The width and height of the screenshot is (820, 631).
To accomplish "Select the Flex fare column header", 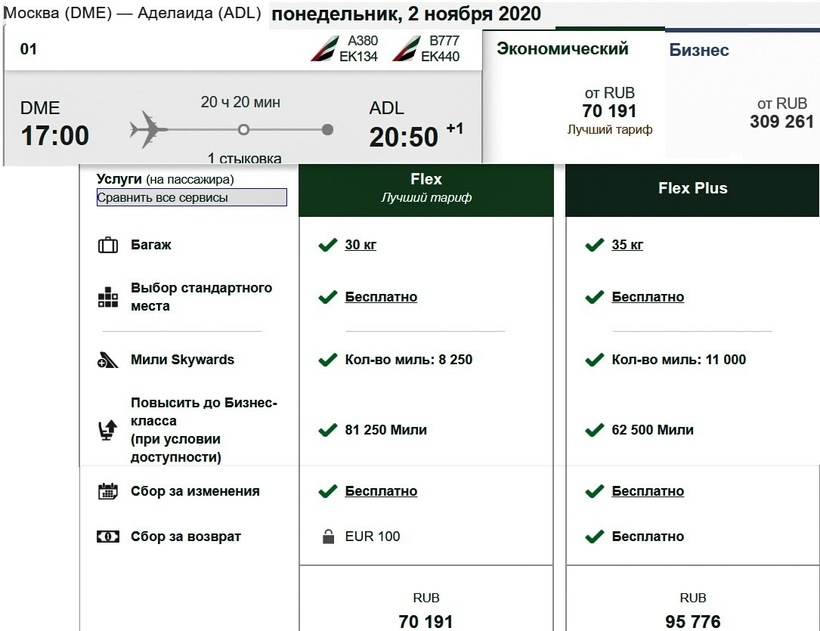I will tap(426, 188).
